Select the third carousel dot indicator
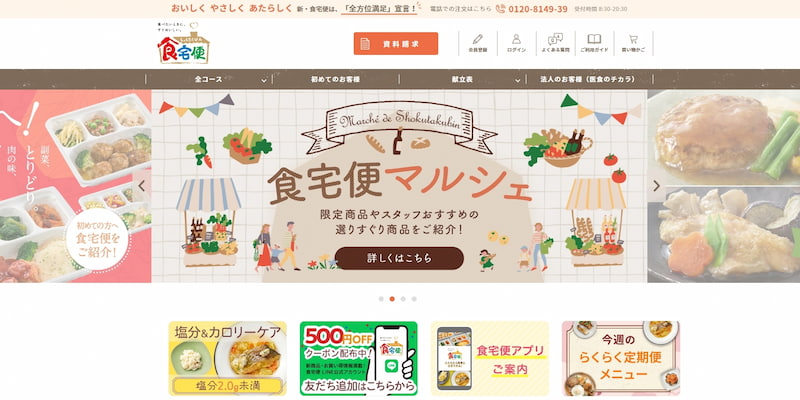Screen dimensions: 800x400 point(403,299)
